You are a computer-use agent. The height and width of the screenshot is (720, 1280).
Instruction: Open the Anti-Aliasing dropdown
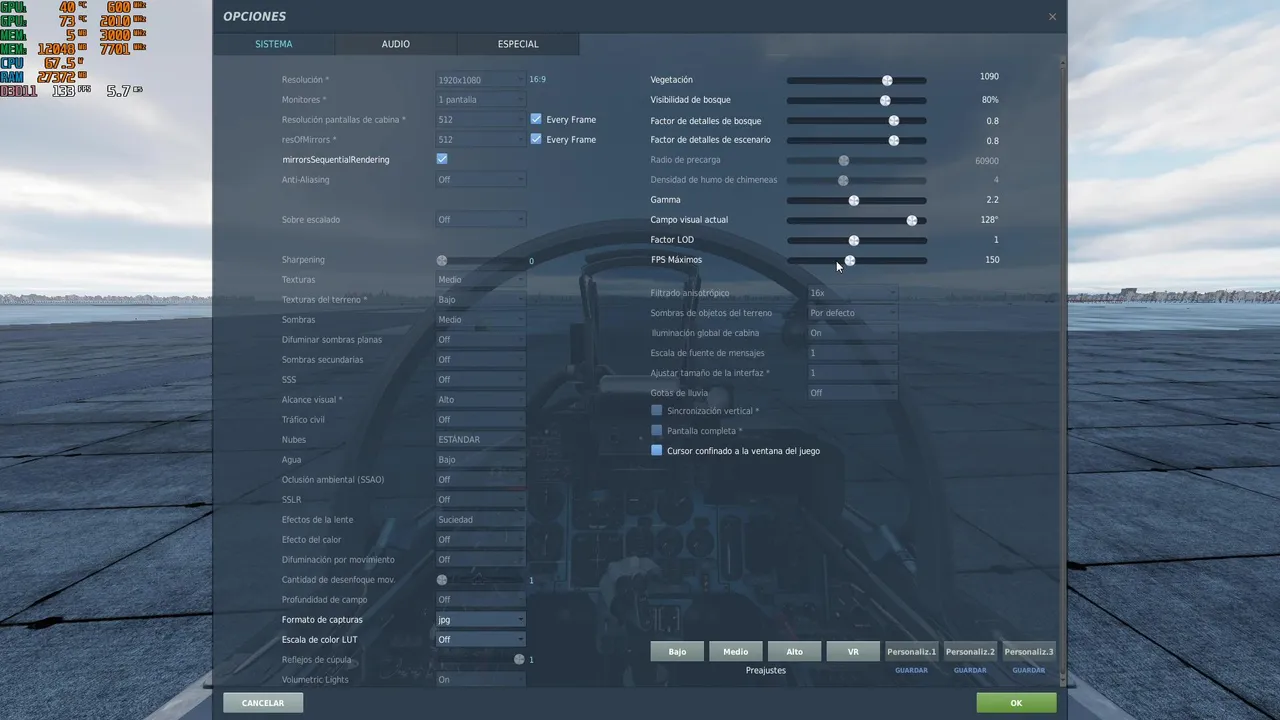(480, 180)
